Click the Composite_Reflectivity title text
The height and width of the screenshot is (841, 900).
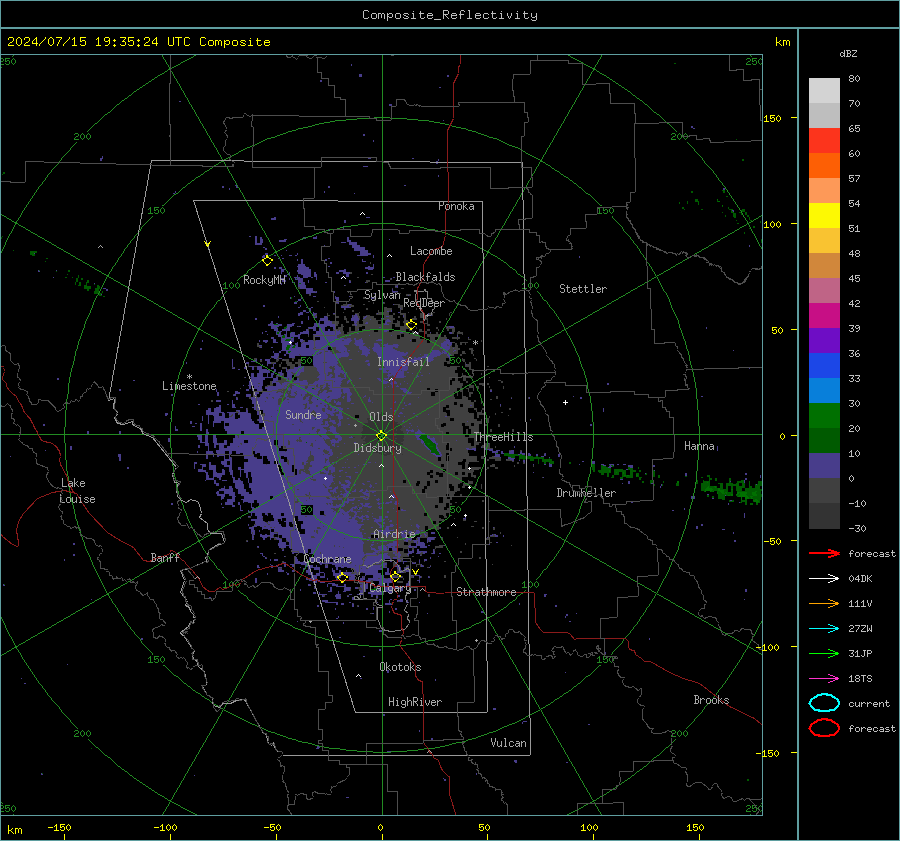pos(450,15)
